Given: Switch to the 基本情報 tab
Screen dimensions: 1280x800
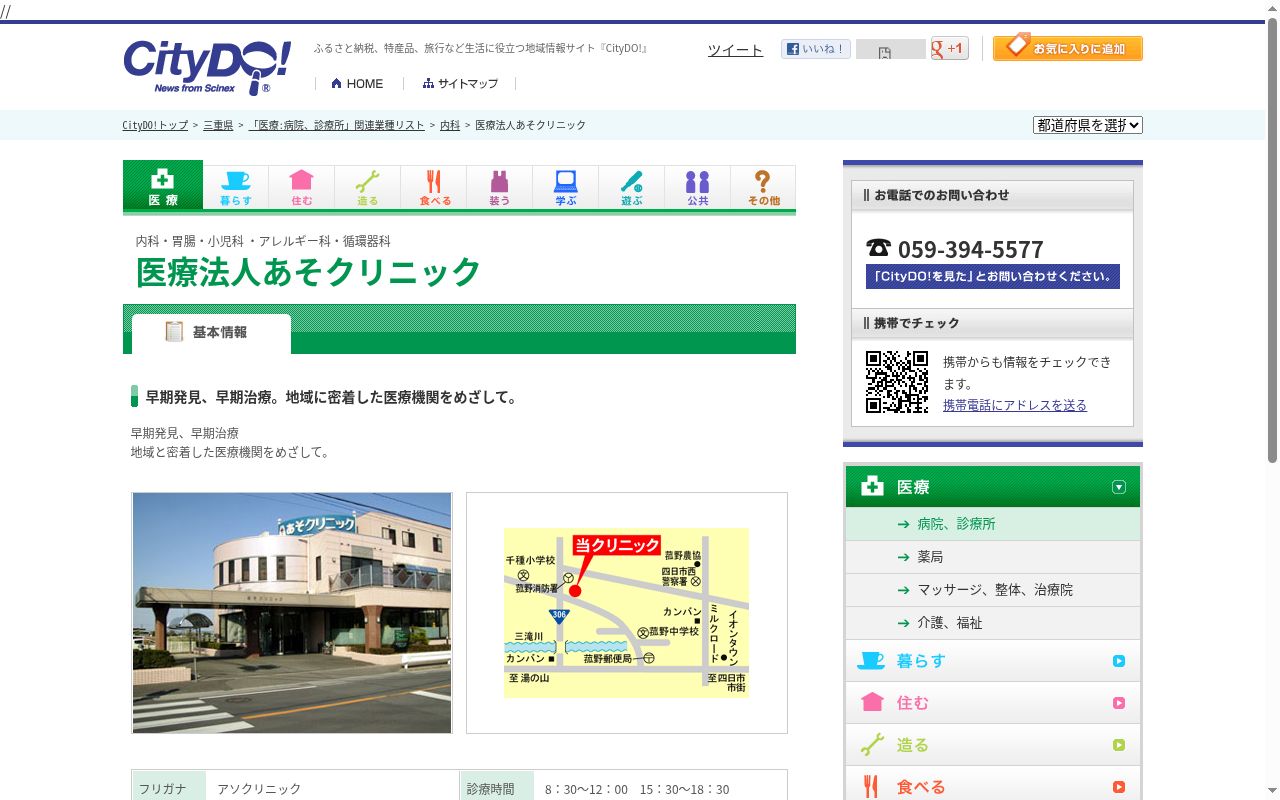Looking at the screenshot, I should click(x=211, y=333).
